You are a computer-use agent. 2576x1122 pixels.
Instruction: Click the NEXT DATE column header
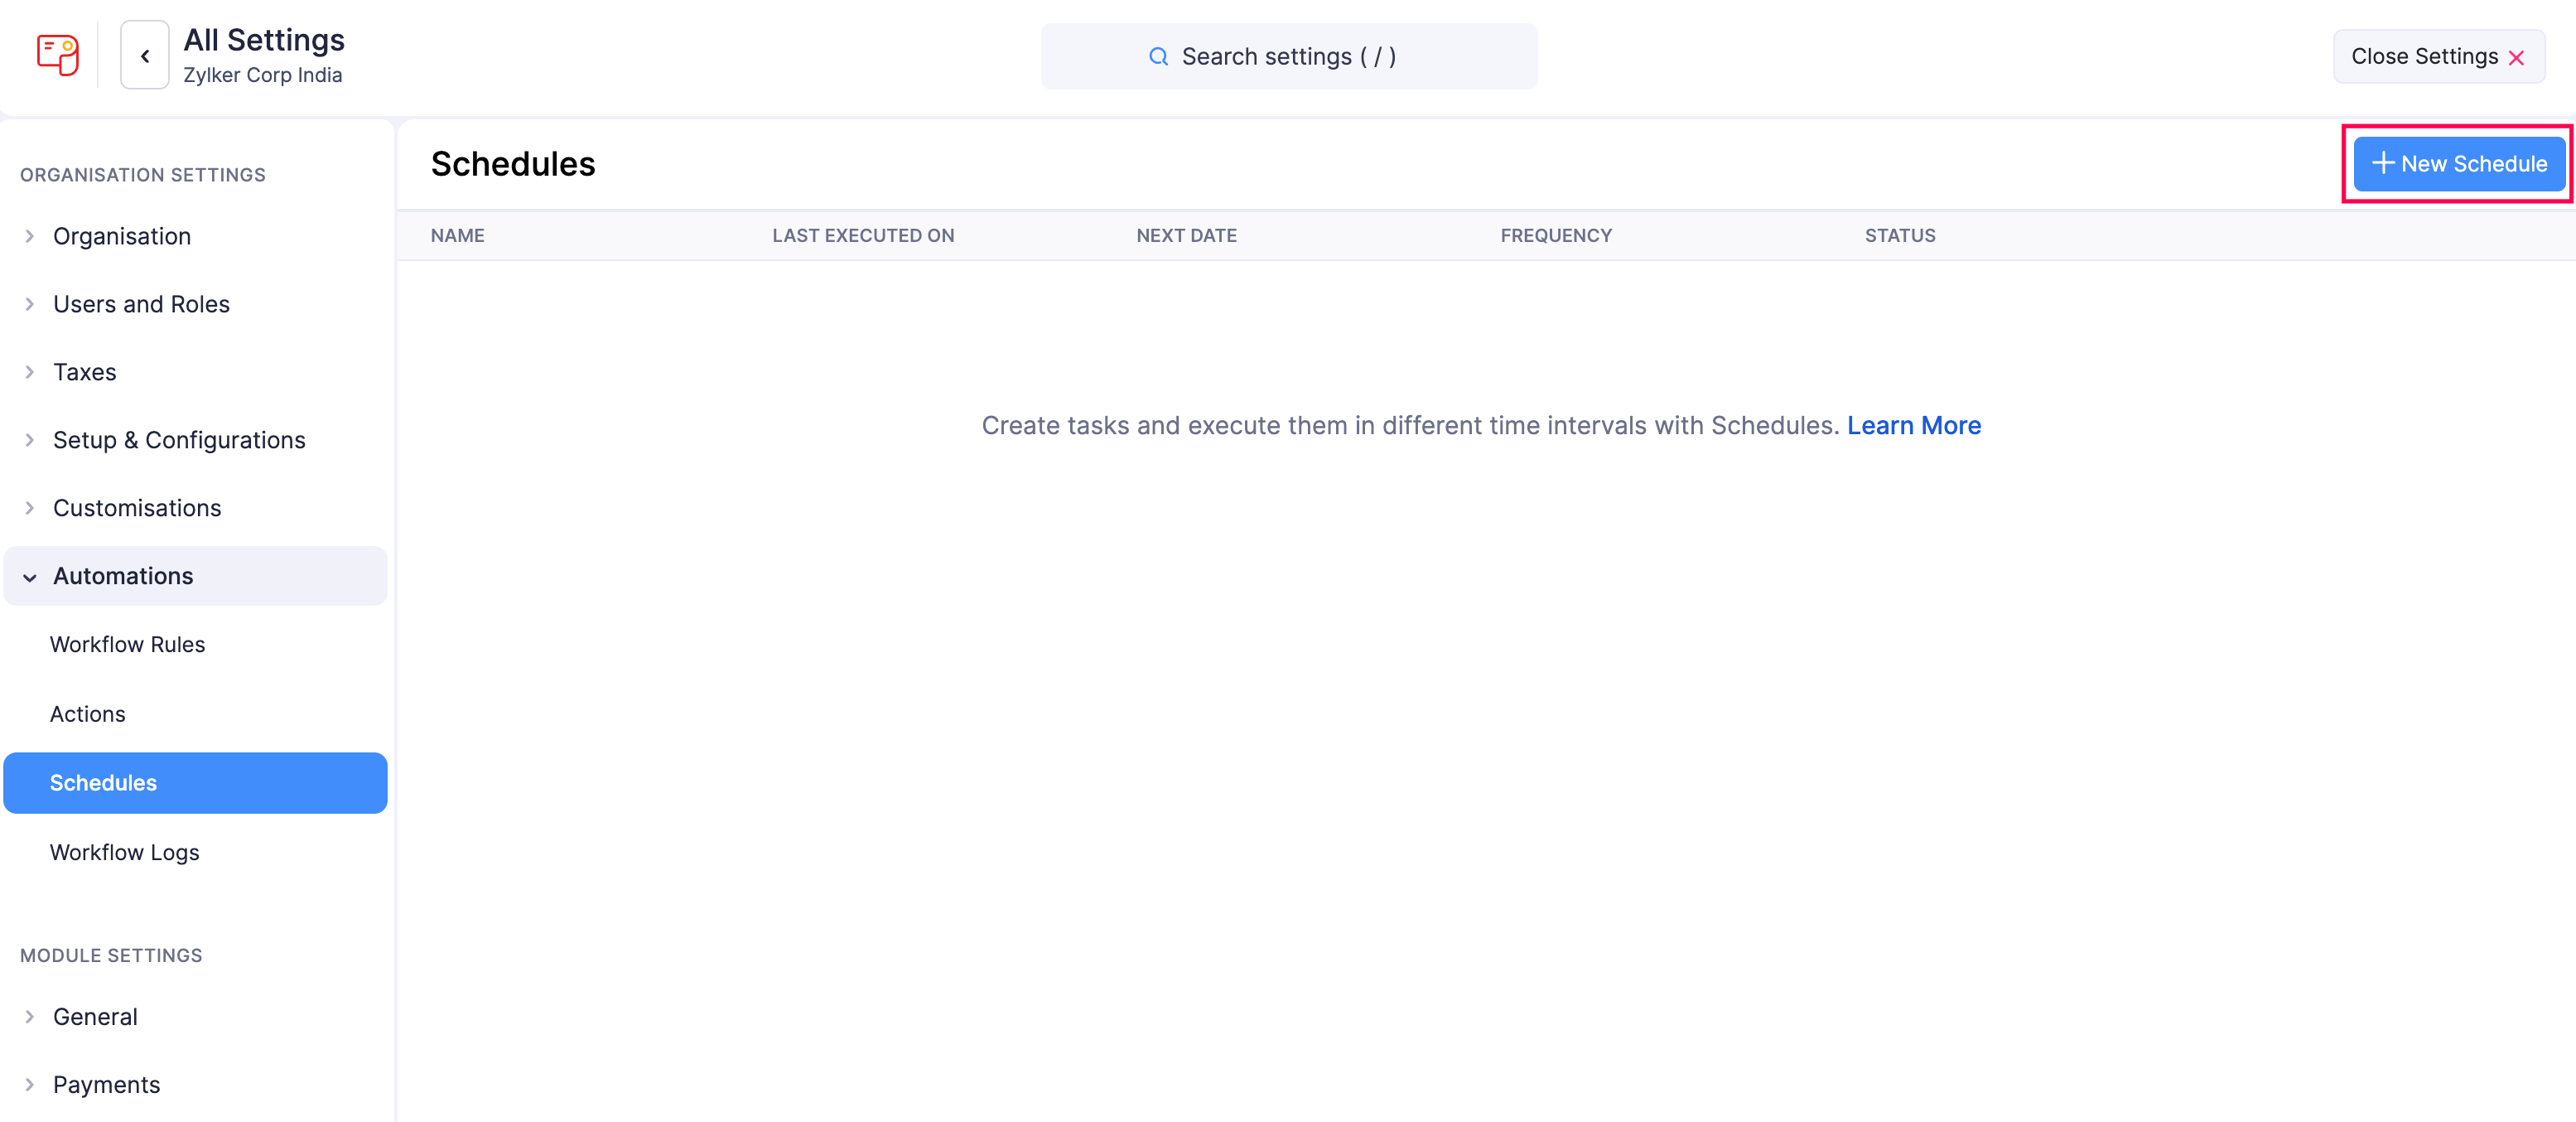[x=1186, y=235]
